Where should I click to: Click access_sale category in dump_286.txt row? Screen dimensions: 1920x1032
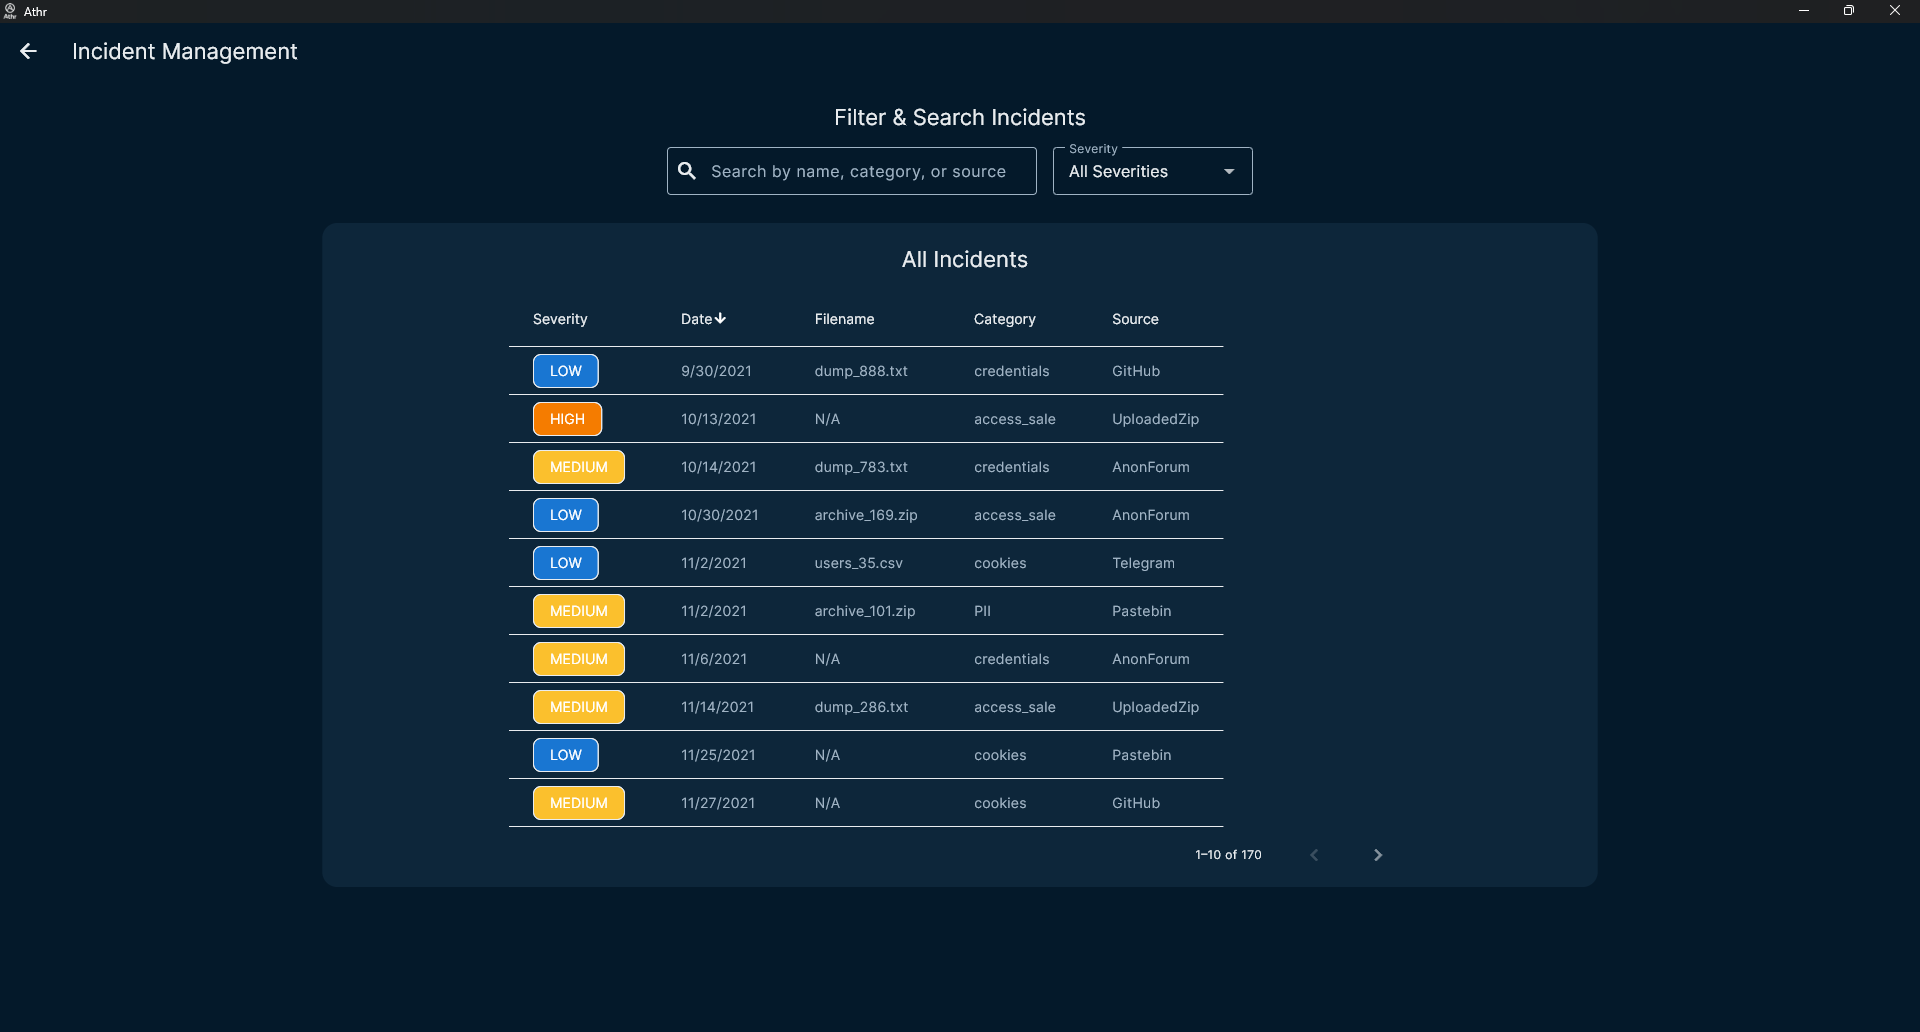1015,707
